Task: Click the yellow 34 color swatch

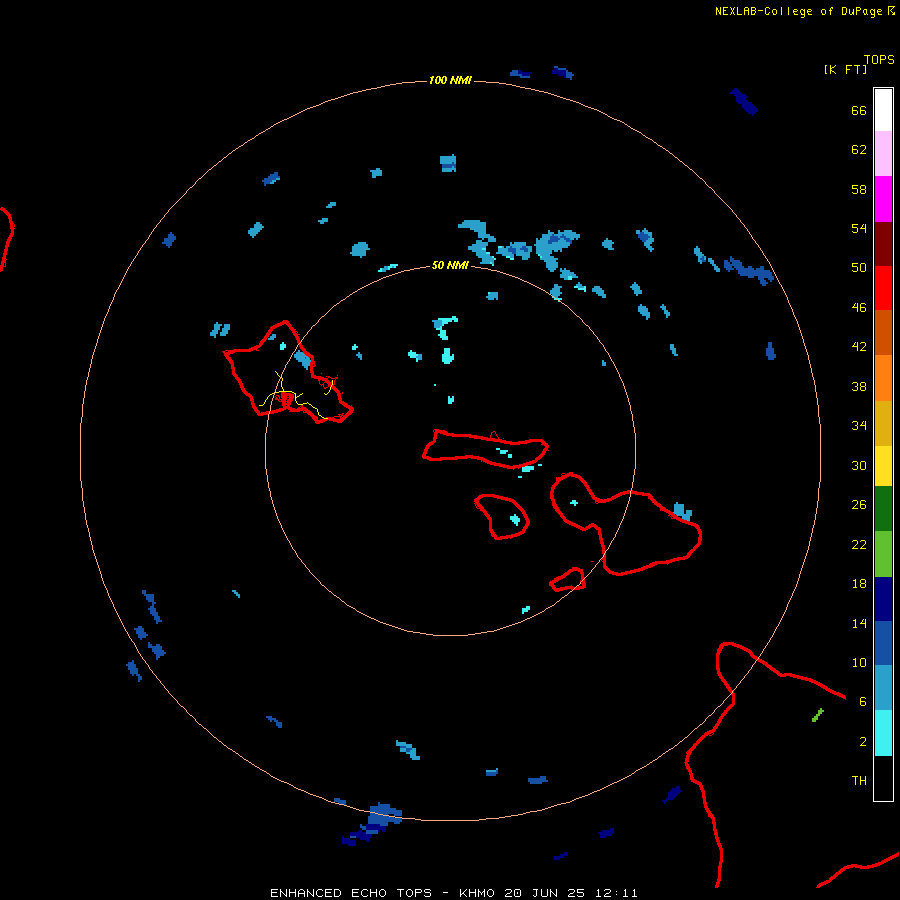Action: point(883,466)
